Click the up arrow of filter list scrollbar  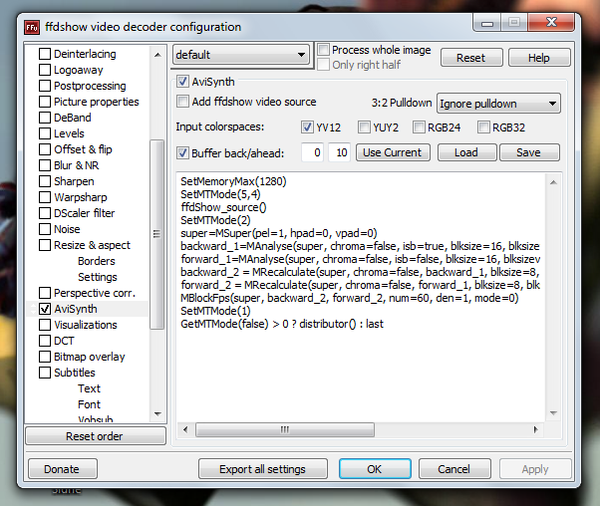click(x=157, y=55)
